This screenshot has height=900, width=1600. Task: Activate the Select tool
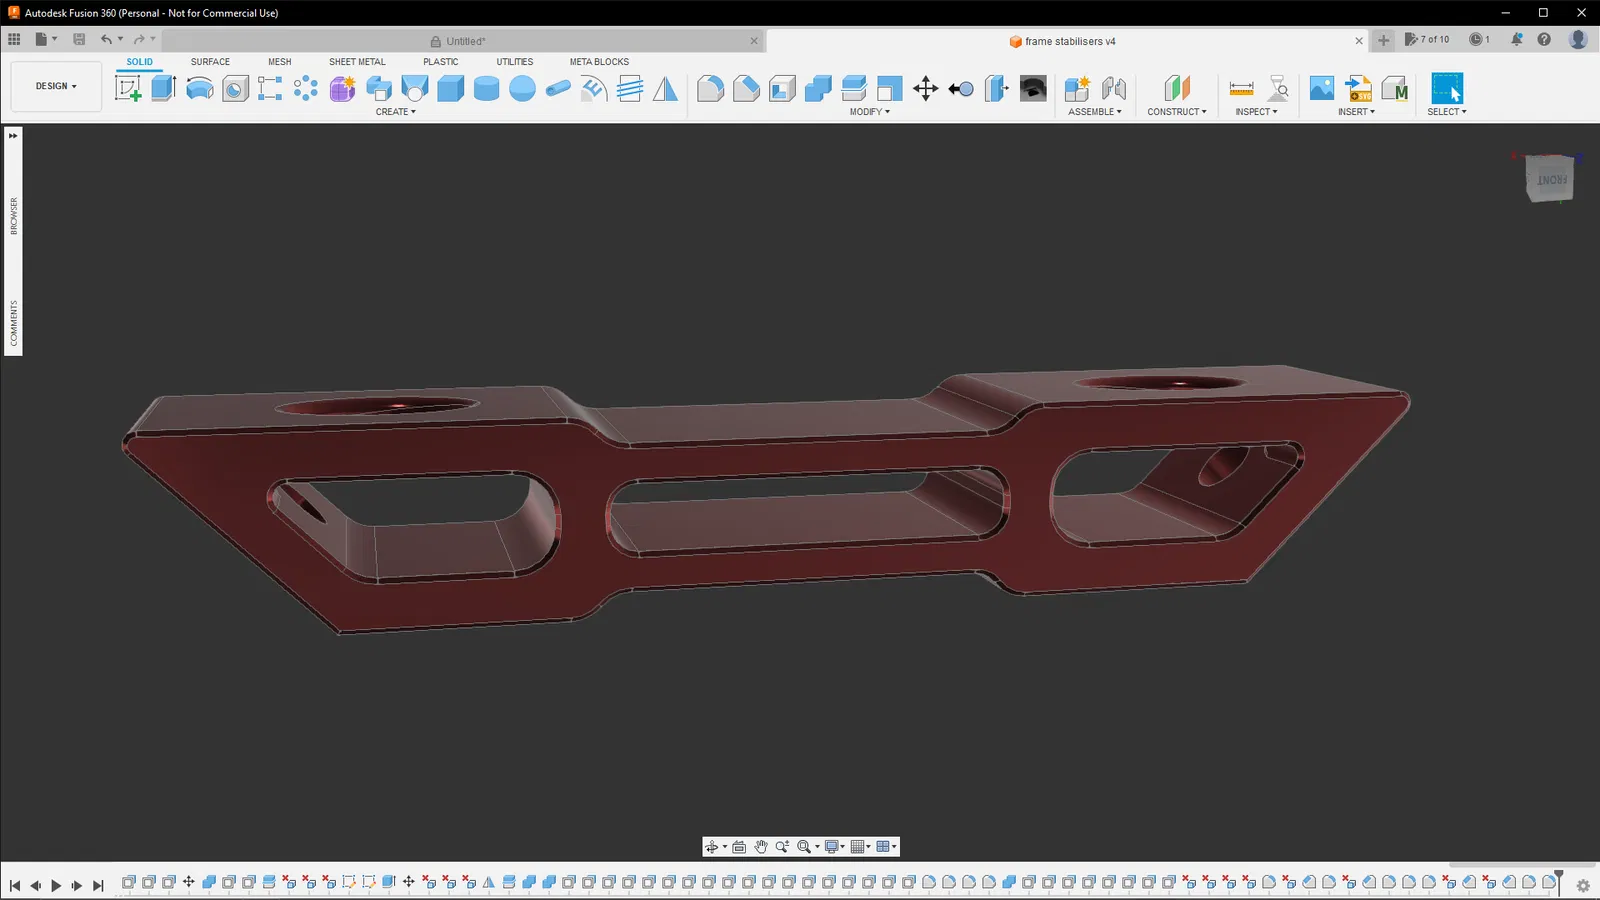[1447, 88]
